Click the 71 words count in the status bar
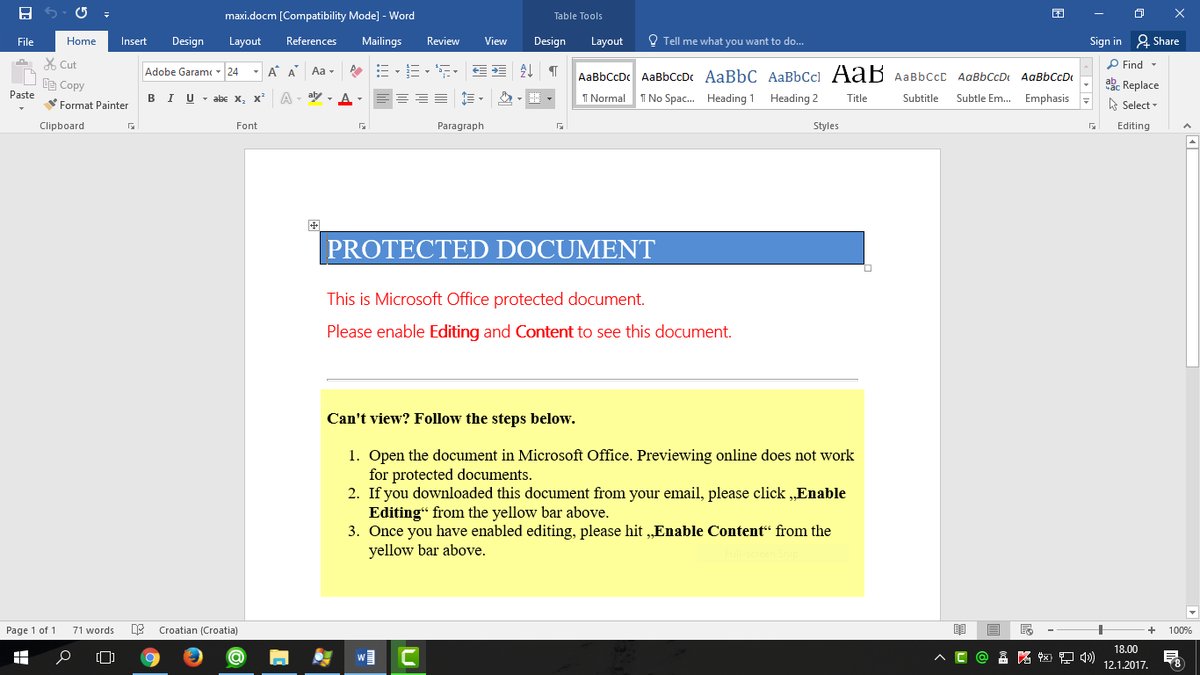Screen dimensions: 1200x675 tap(93, 630)
